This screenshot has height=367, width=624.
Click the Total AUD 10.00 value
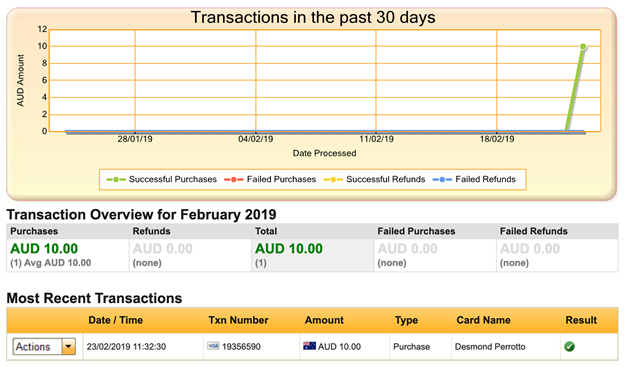click(x=289, y=249)
